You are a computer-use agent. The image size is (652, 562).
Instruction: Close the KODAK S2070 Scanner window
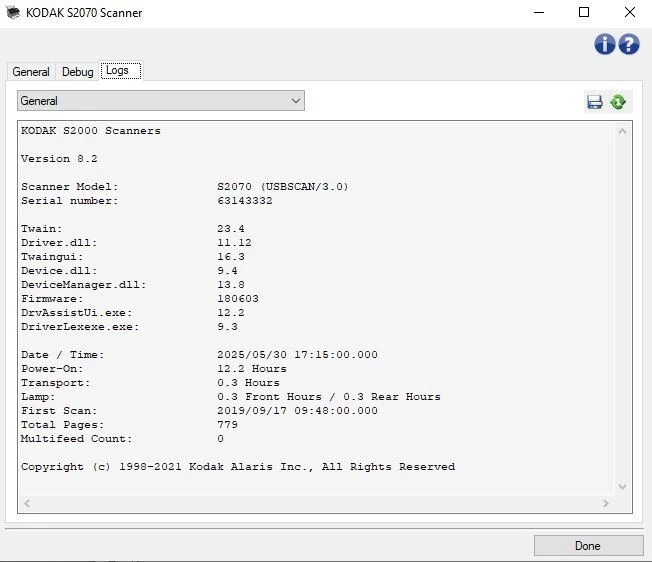630,12
